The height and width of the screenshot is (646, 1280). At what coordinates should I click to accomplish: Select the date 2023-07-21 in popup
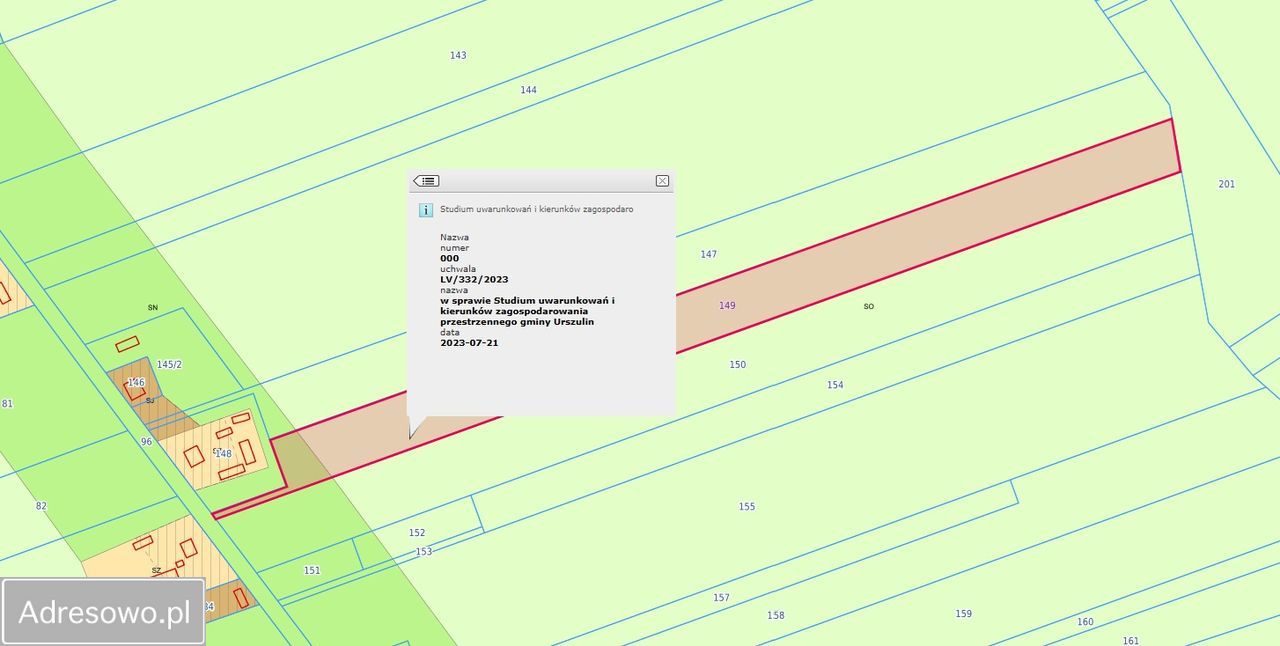[469, 343]
